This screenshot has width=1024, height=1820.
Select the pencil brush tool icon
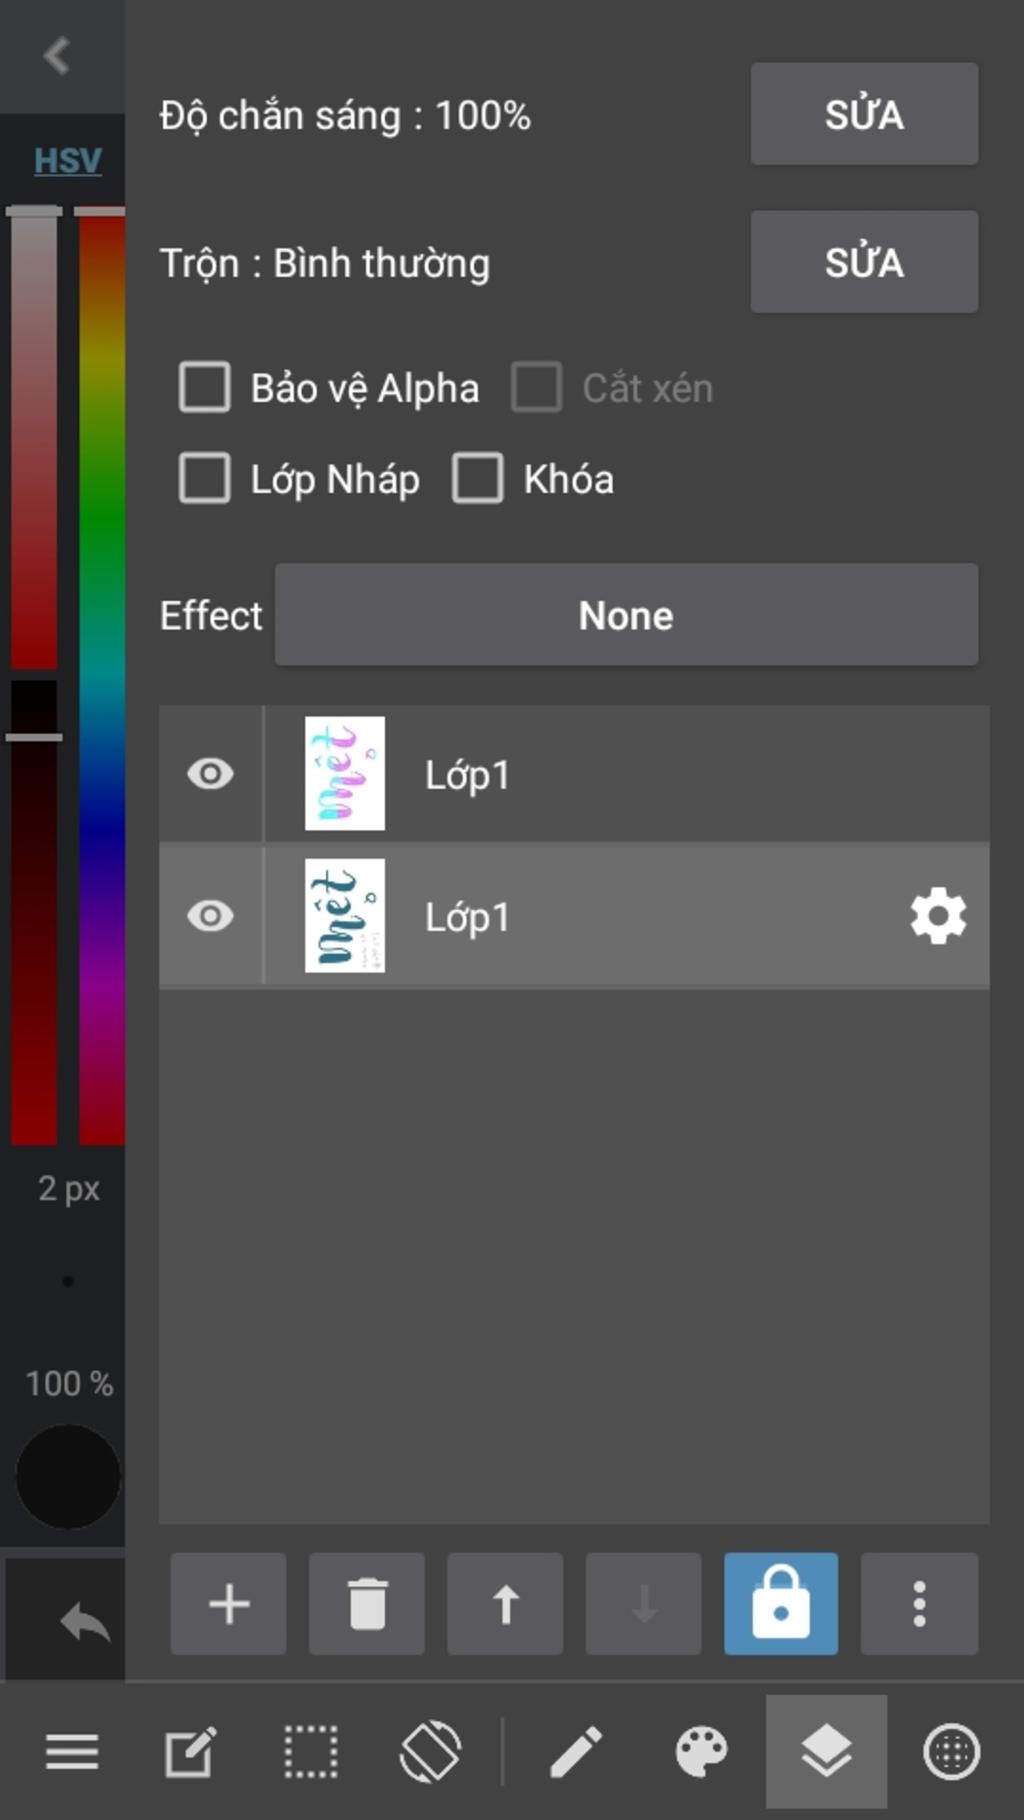[x=576, y=1752]
